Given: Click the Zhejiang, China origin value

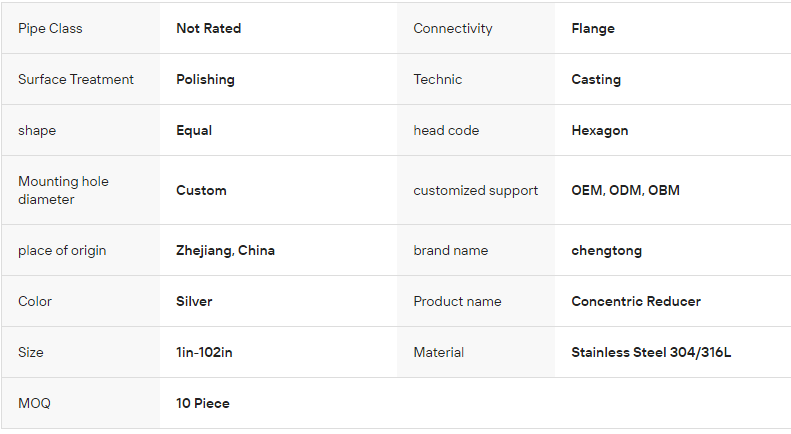Looking at the screenshot, I should click(x=225, y=251).
